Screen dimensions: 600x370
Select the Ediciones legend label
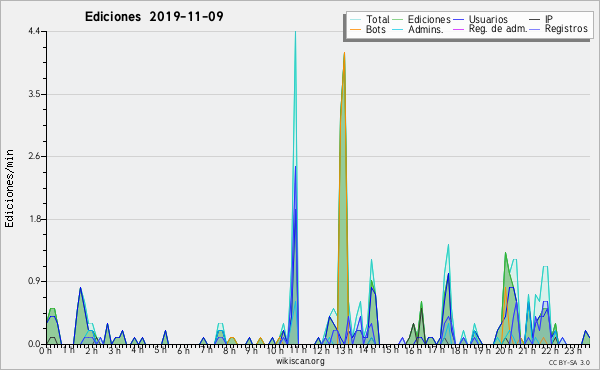(429, 19)
